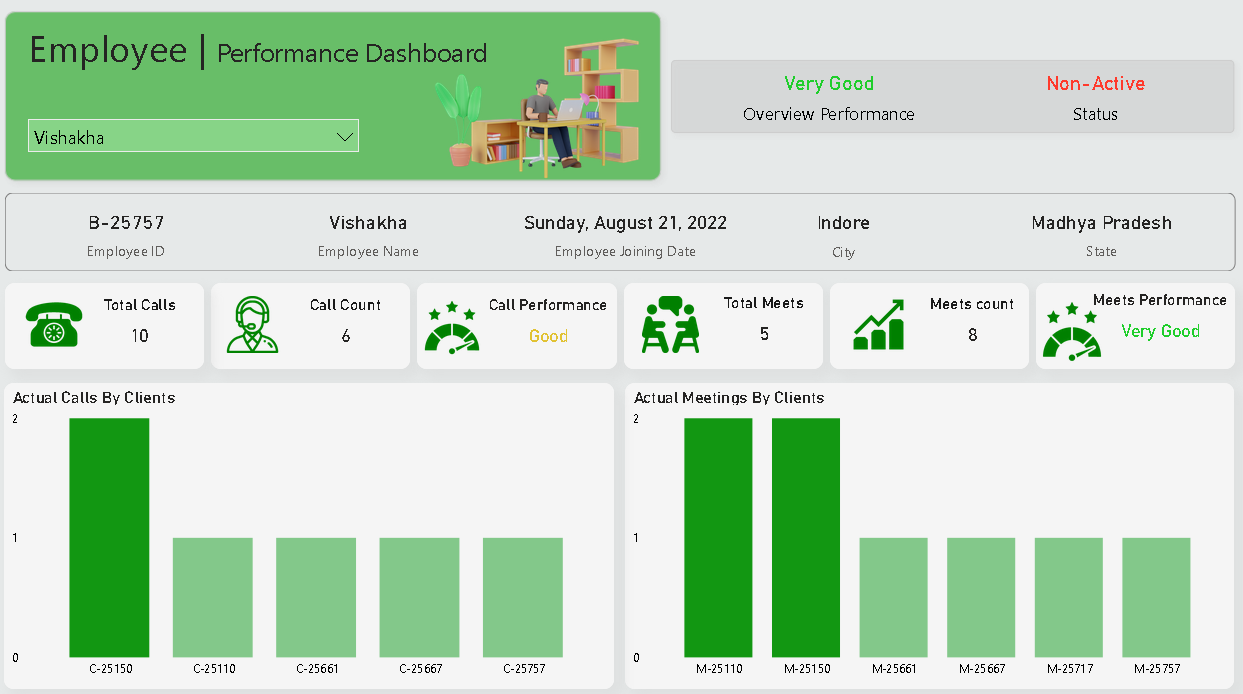
Task: Select the M-25110 bar in meetings chart
Action: (718, 537)
